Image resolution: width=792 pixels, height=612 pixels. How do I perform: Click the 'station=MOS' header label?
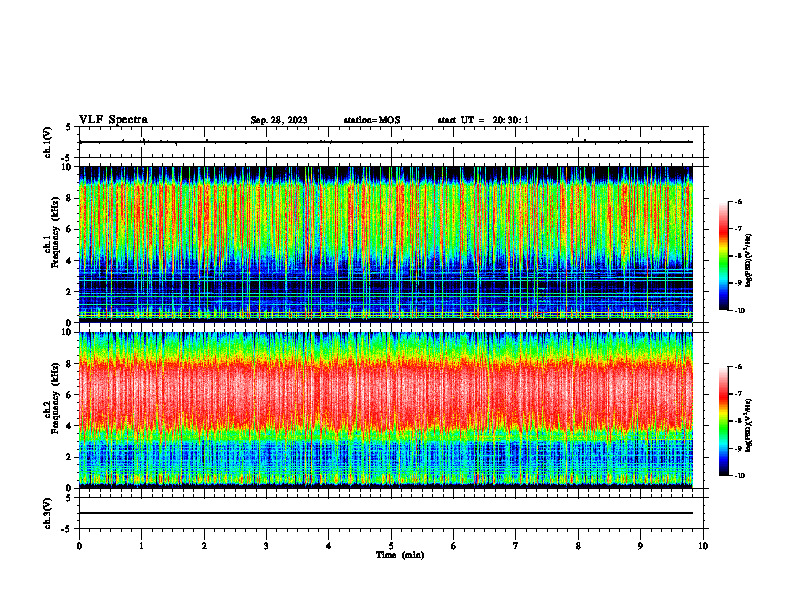(x=372, y=120)
